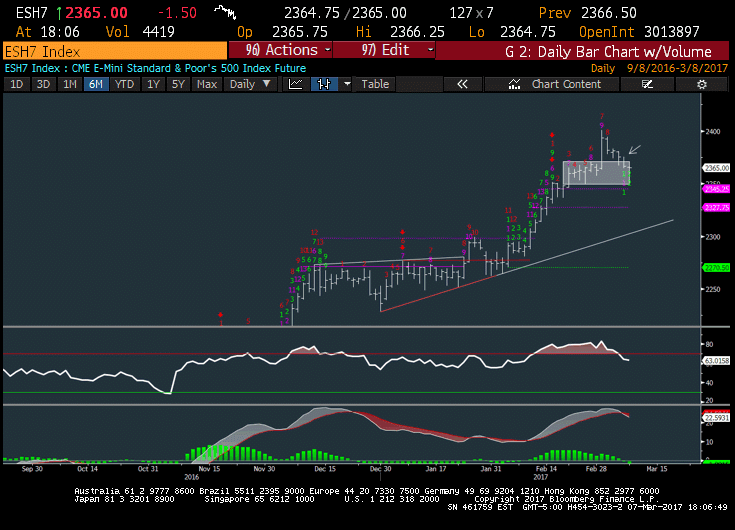The width and height of the screenshot is (735, 530).
Task: Click the CME E-Mini description text
Action: (188, 68)
